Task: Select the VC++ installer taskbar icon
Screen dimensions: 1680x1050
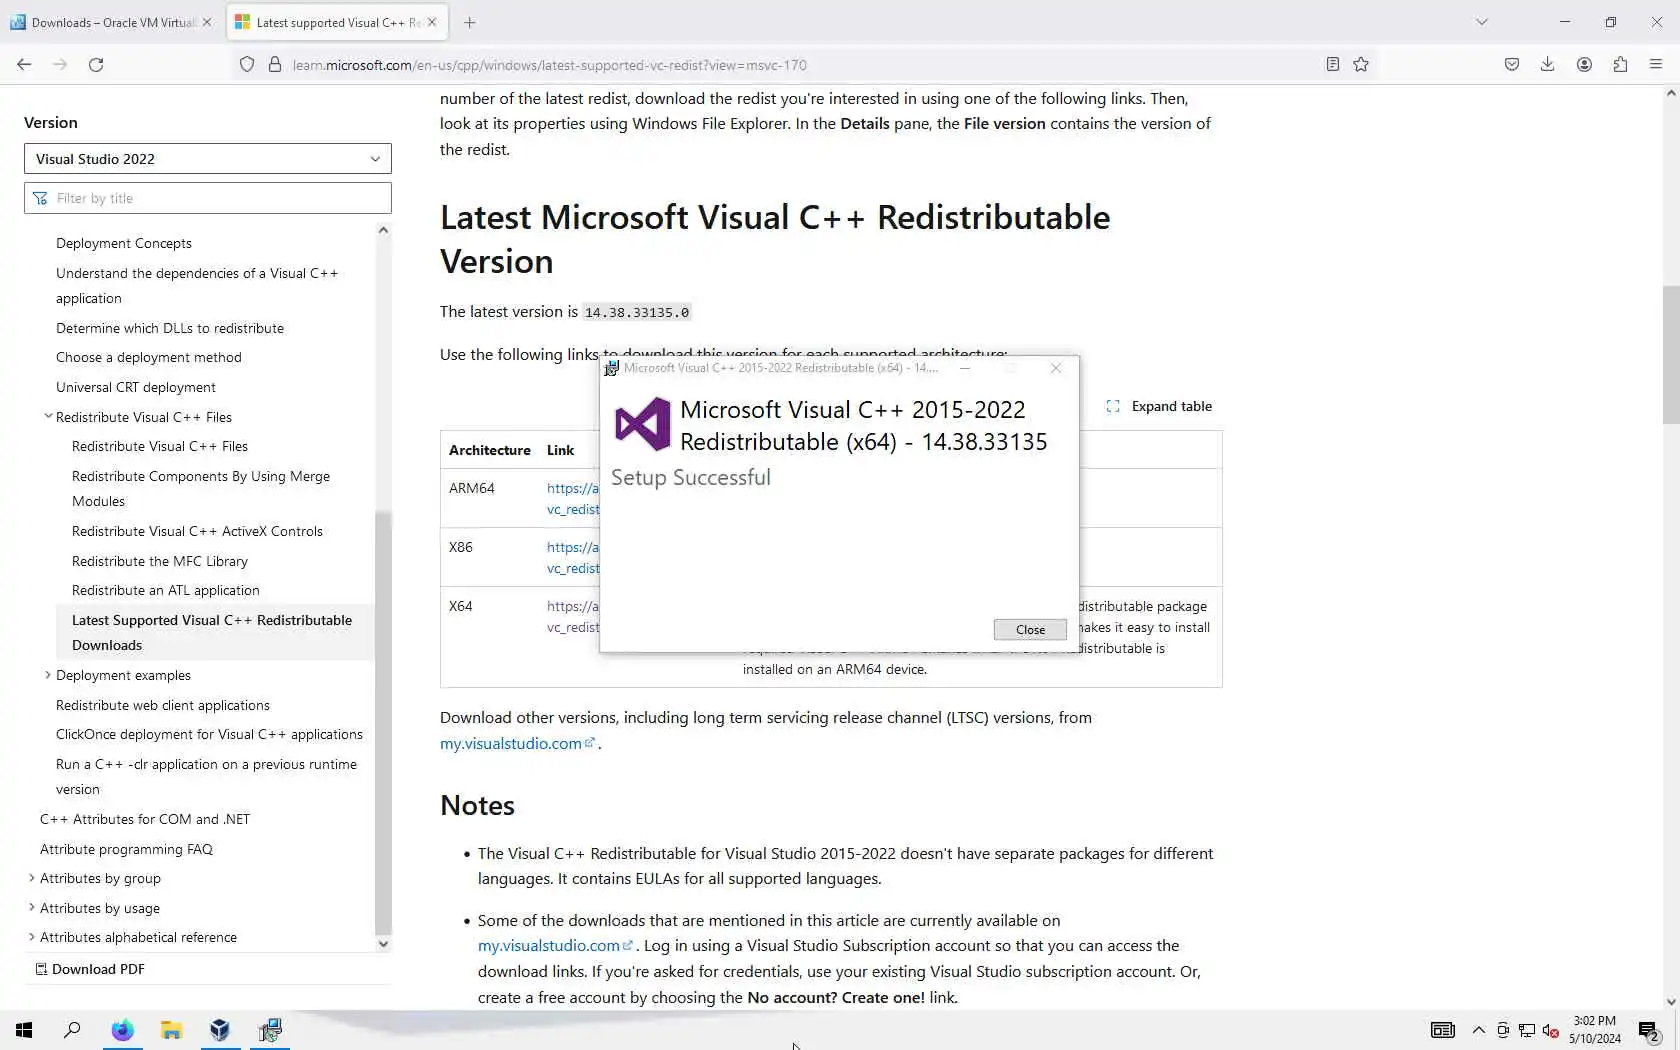Action: [x=269, y=1030]
